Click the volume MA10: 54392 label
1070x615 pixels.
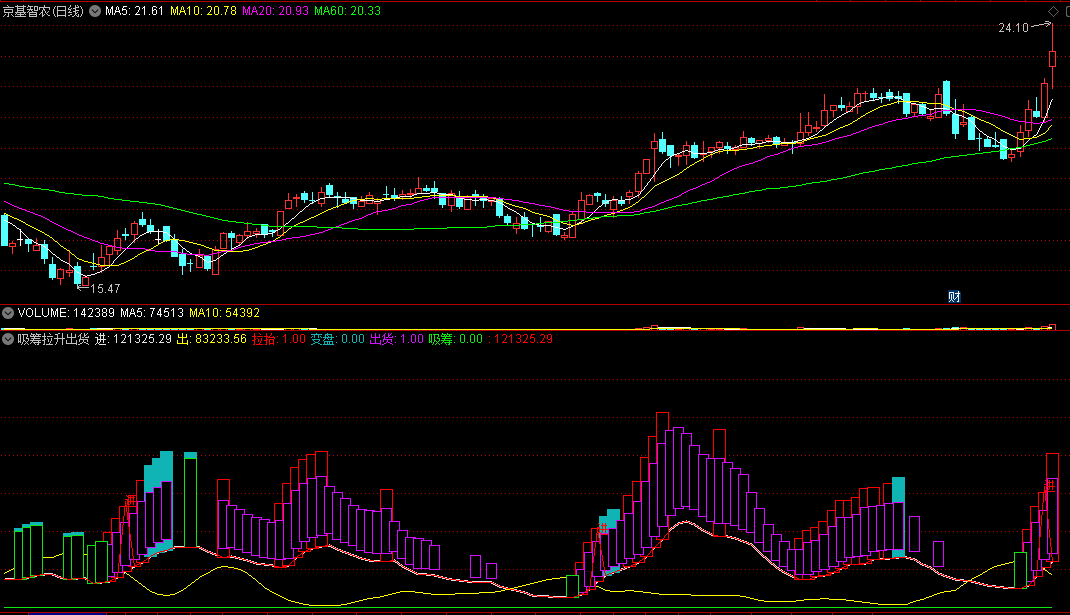point(225,313)
